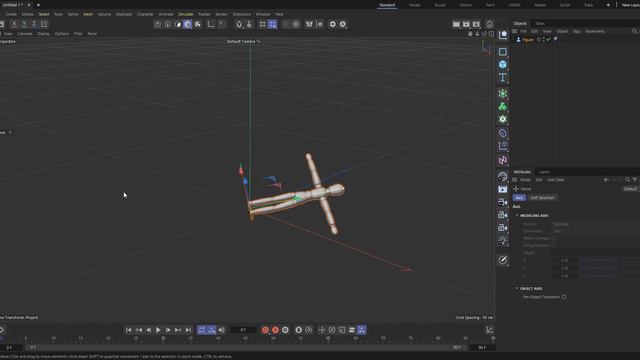The width and height of the screenshot is (640, 360).
Task: Click the New Layout button
Action: coord(630,5)
